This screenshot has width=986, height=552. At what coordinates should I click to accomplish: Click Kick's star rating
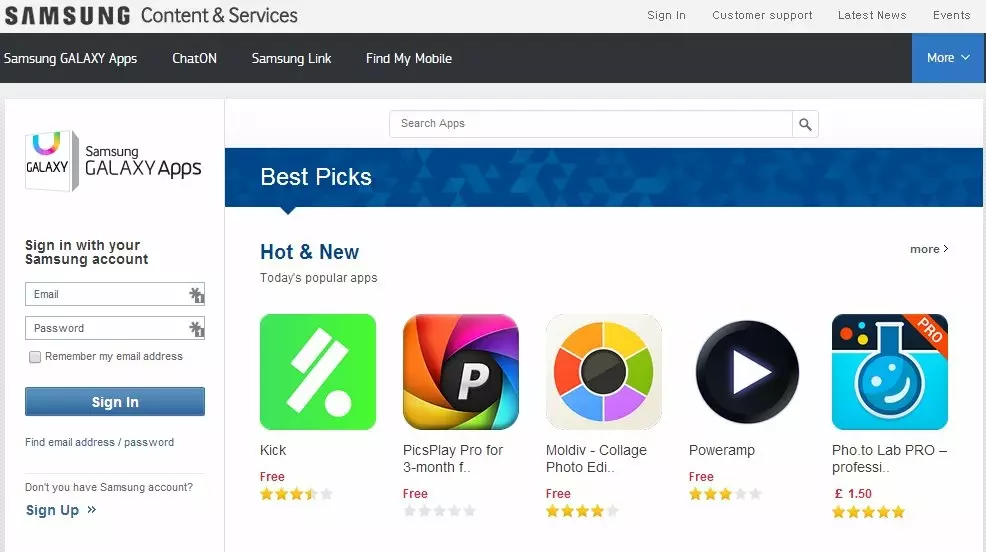pyautogui.click(x=296, y=494)
